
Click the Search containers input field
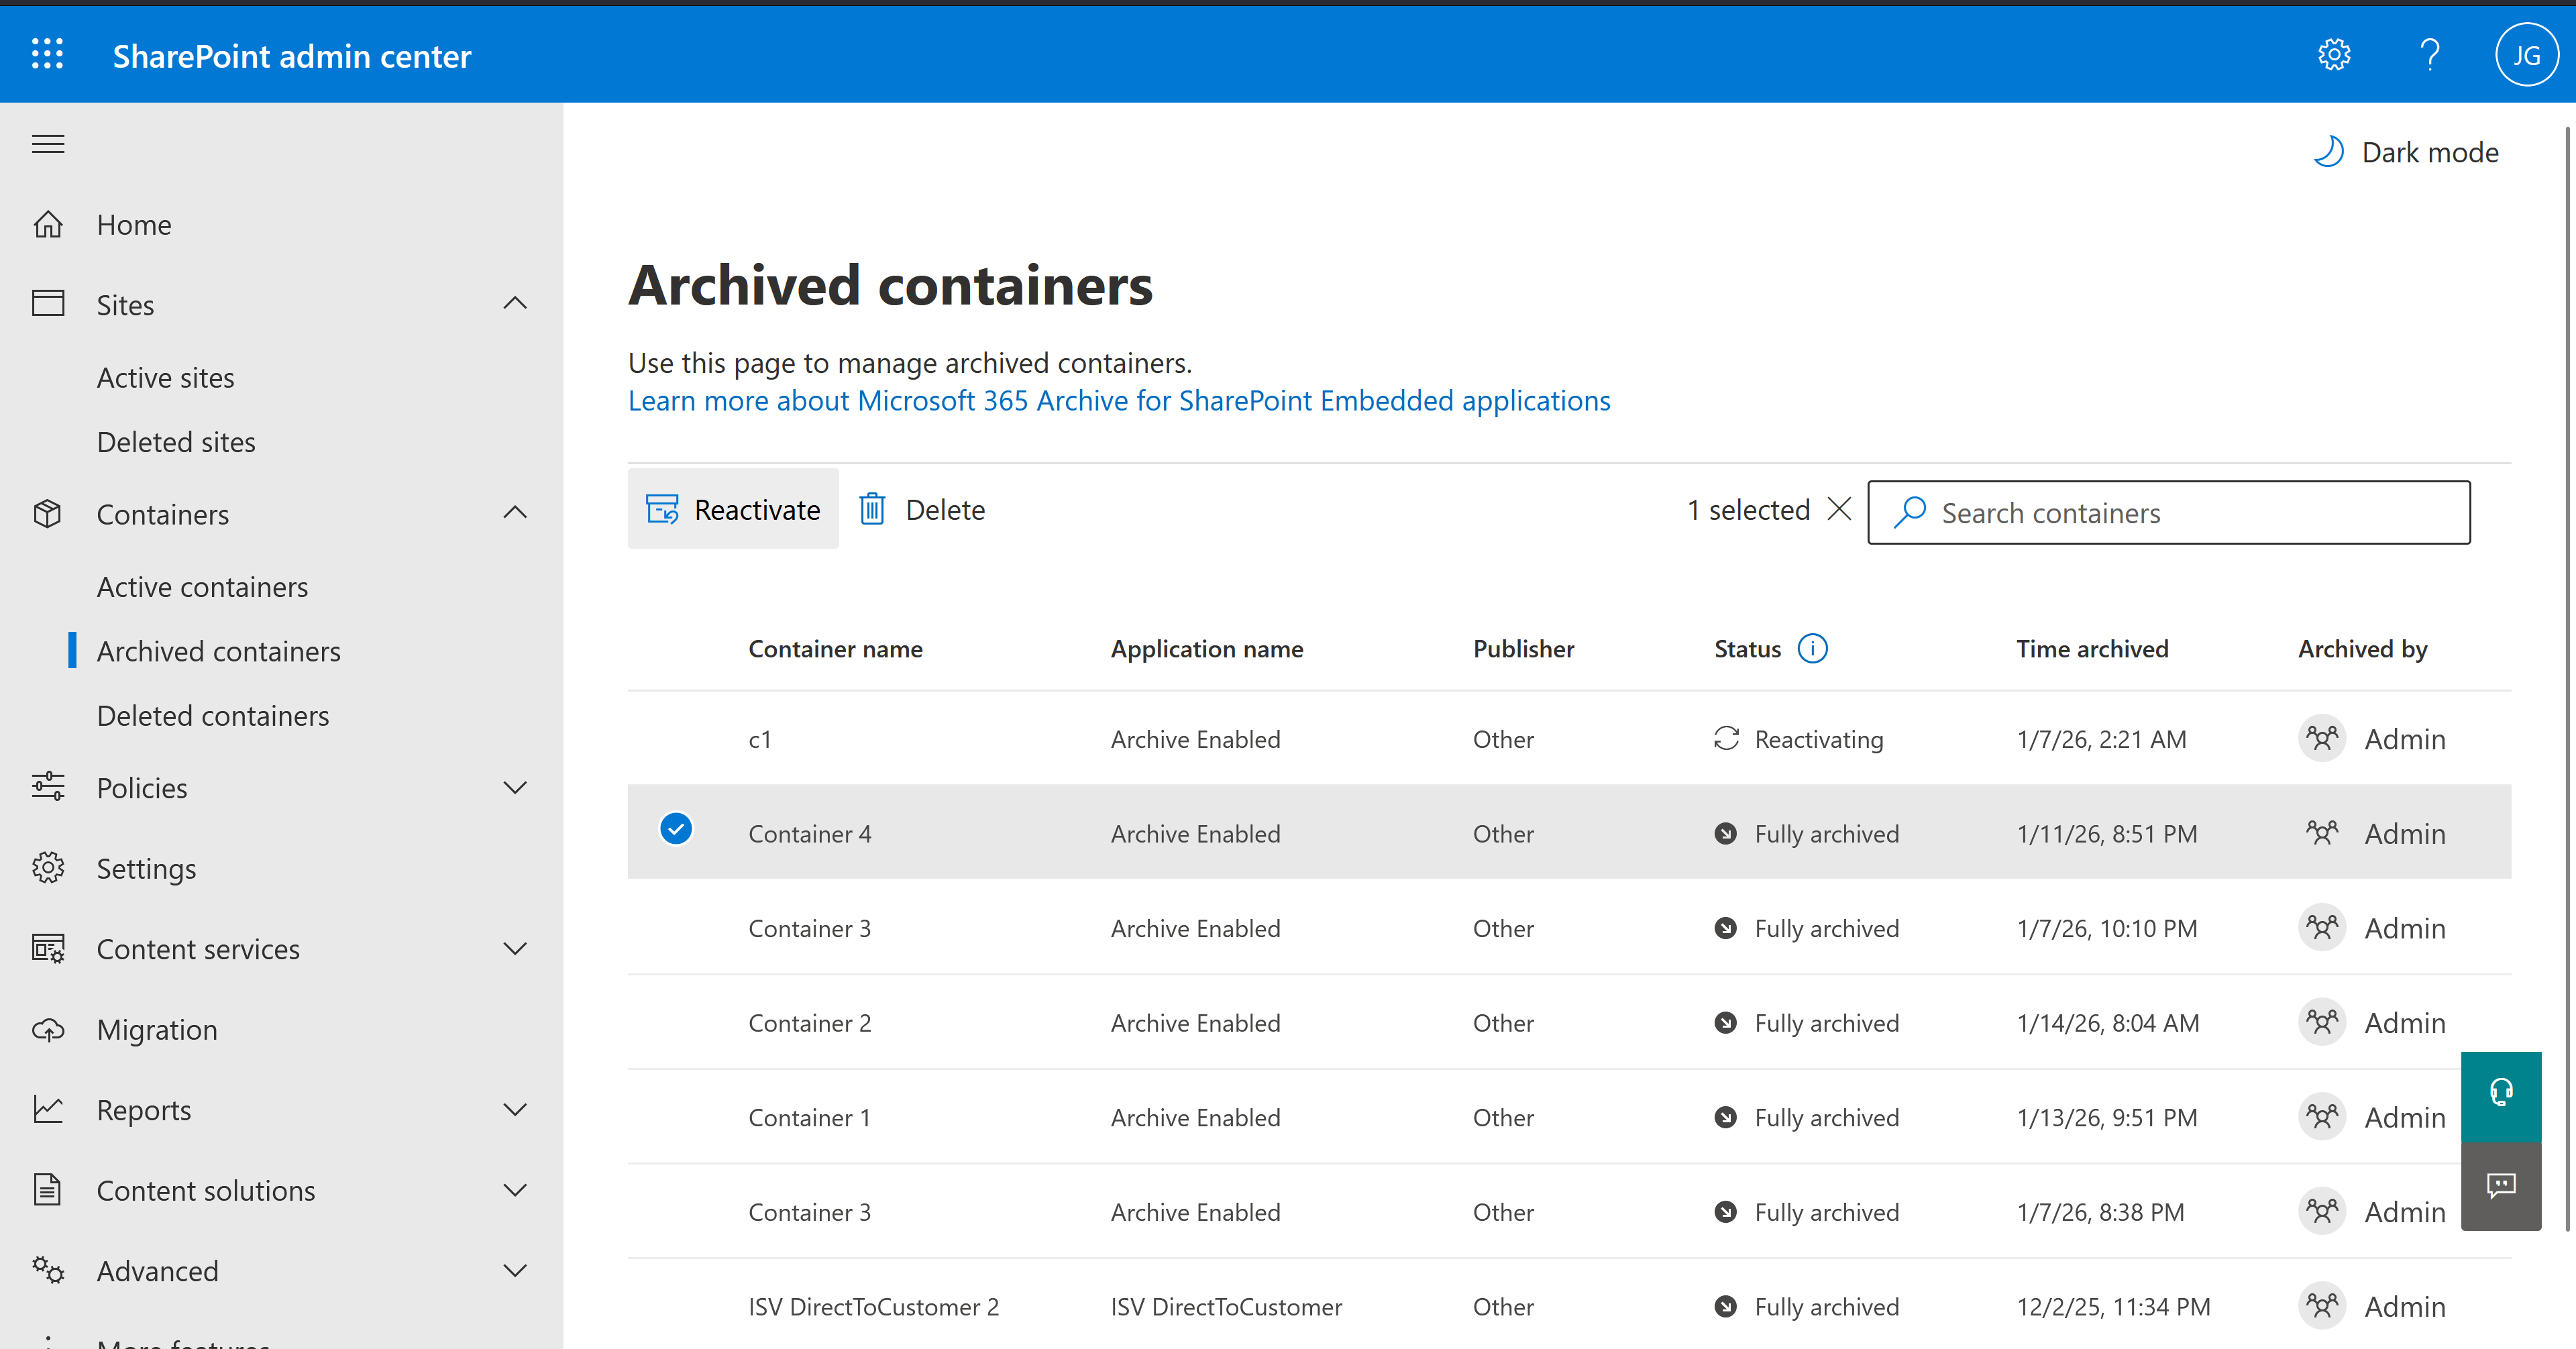pyautogui.click(x=2168, y=512)
